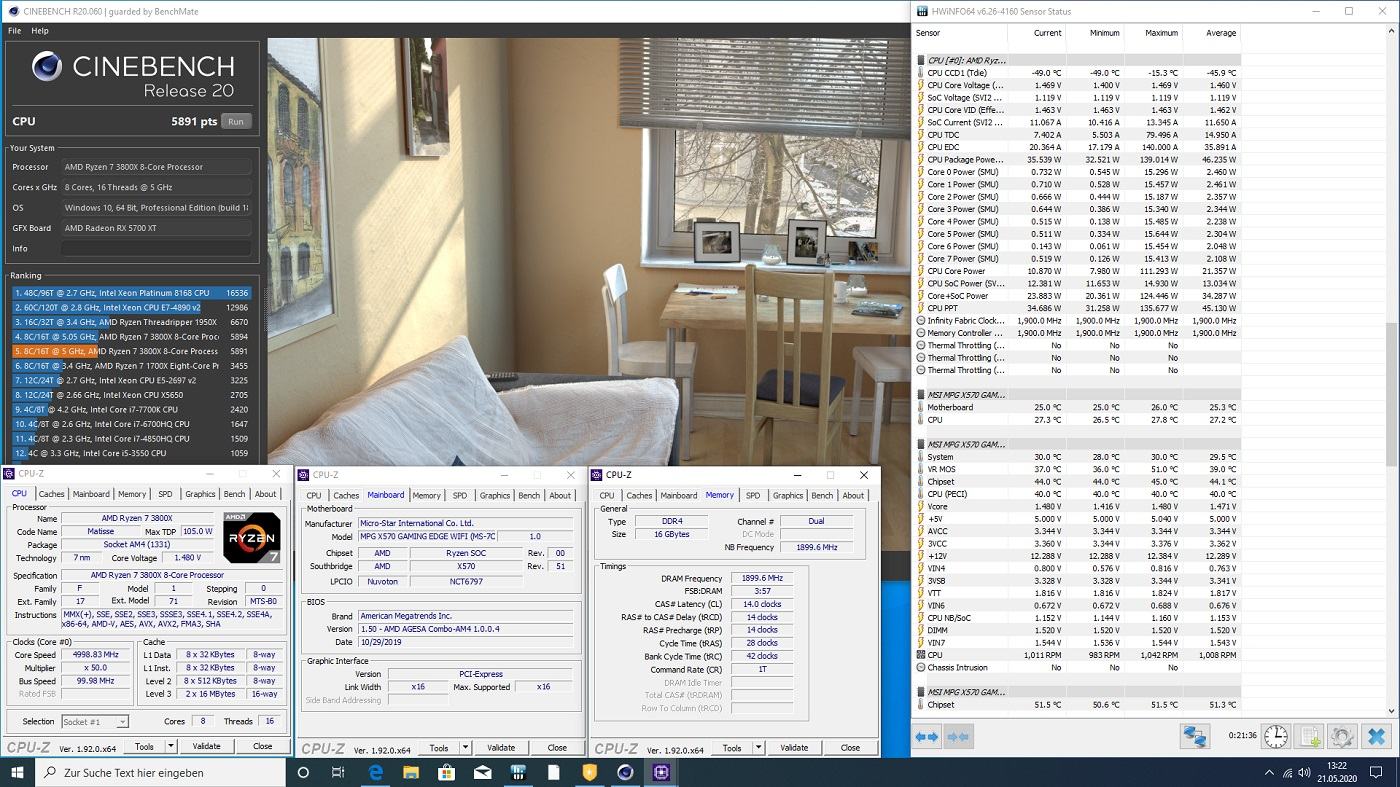Open Tools dropdown arrow in left CPU-Z window

tap(171, 746)
